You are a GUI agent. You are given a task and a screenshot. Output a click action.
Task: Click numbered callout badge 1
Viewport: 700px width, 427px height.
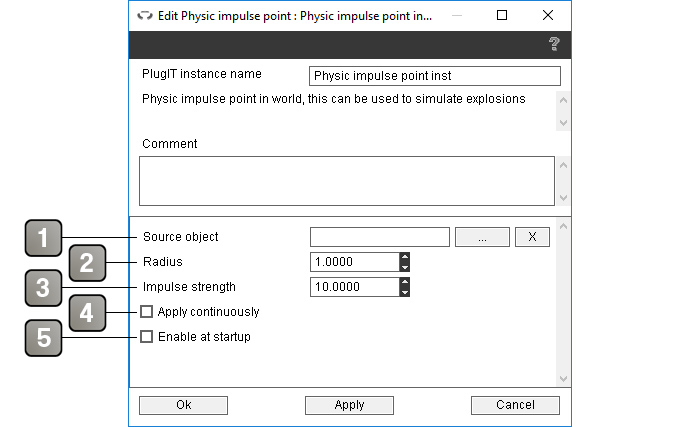[x=43, y=238]
